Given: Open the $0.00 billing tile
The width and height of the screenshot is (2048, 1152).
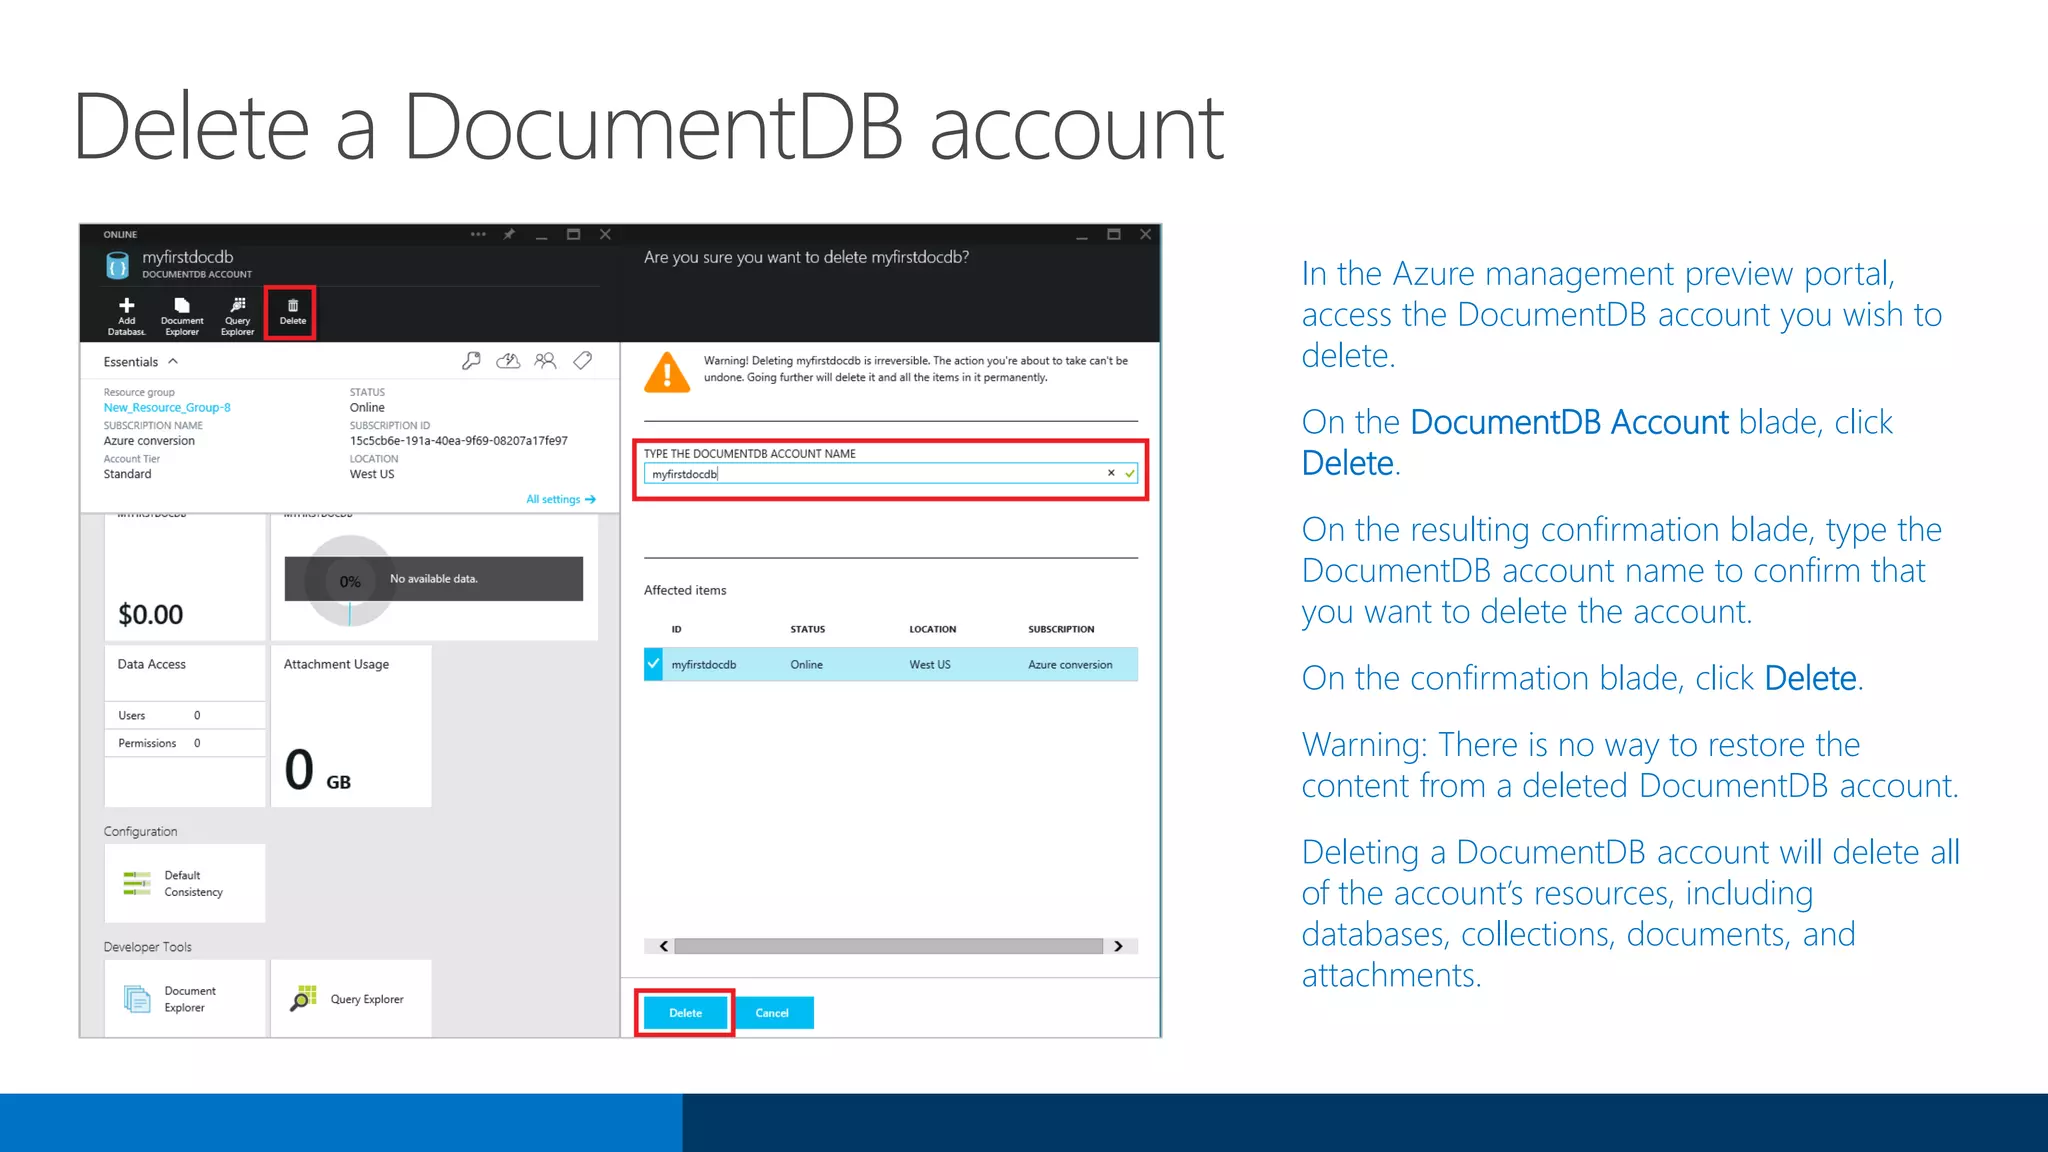Looking at the screenshot, I should [x=185, y=577].
